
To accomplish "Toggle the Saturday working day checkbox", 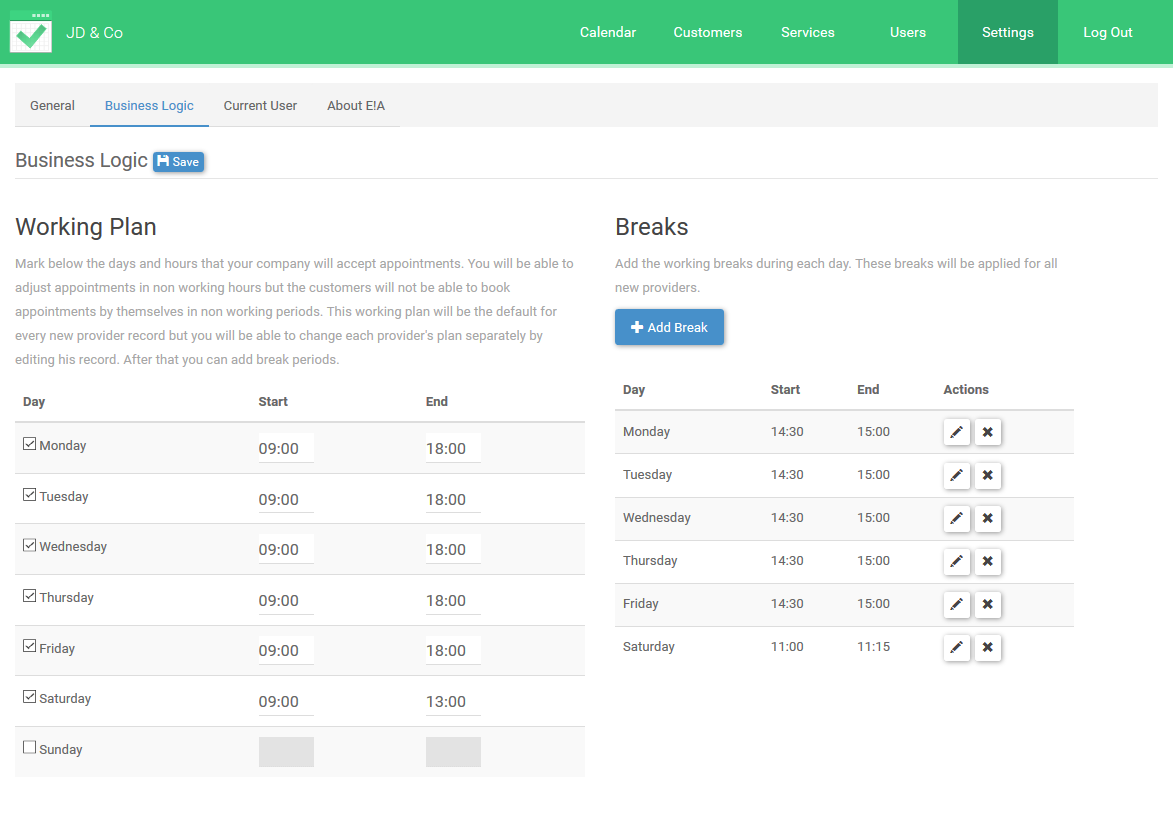I will 30,697.
